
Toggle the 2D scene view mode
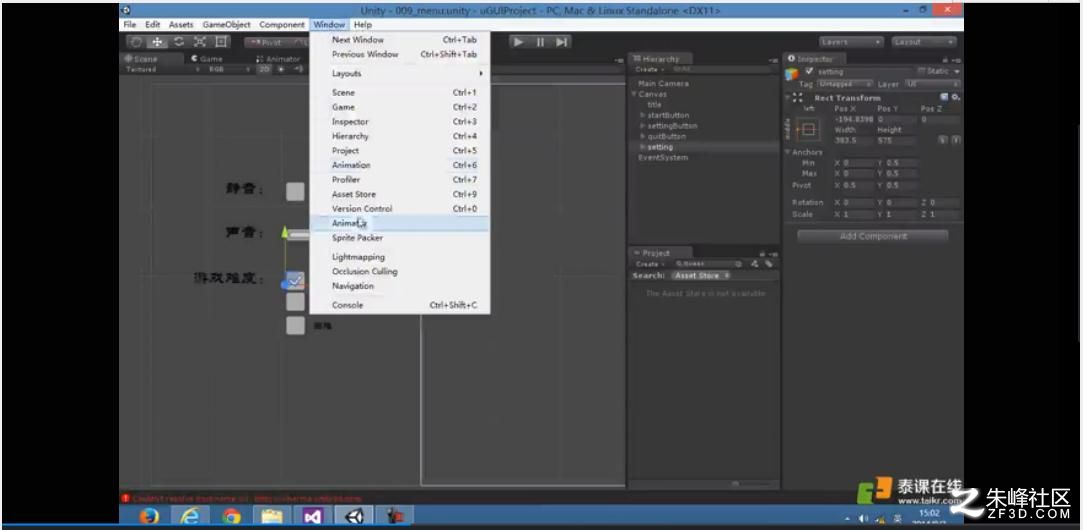coord(264,69)
